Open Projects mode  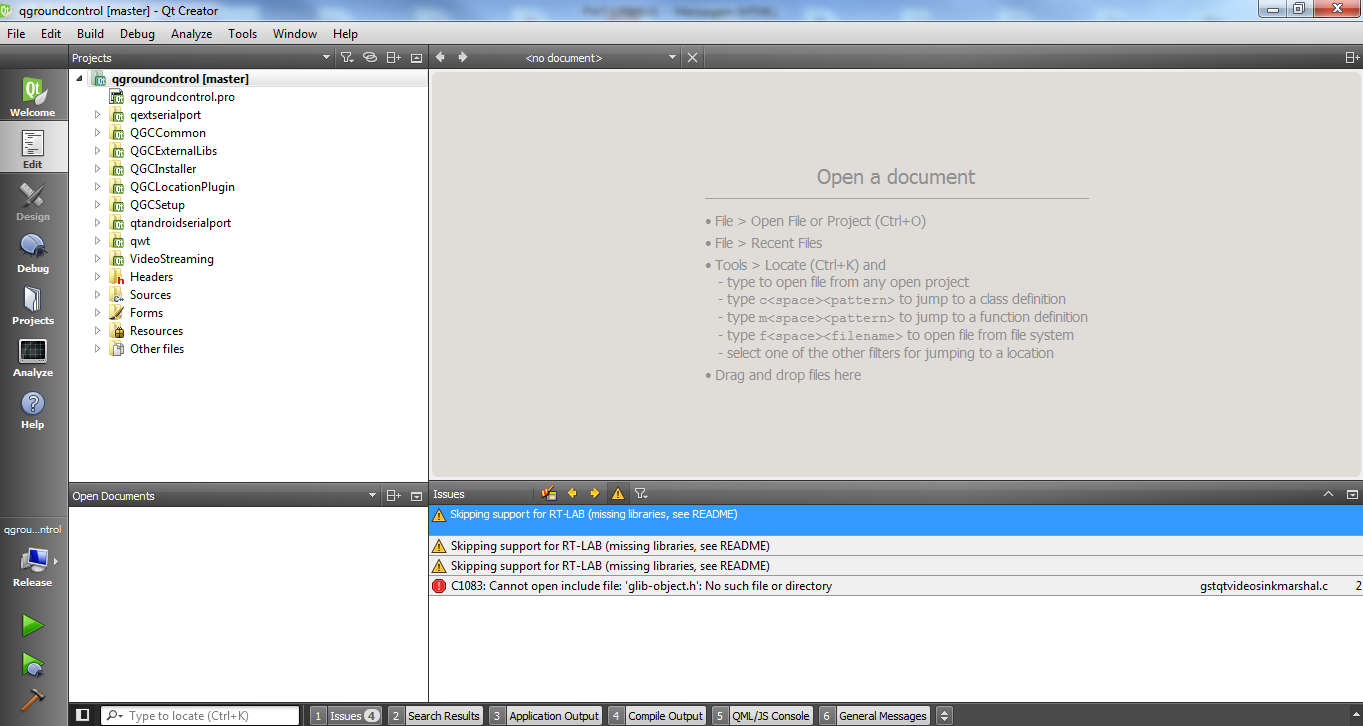click(33, 305)
